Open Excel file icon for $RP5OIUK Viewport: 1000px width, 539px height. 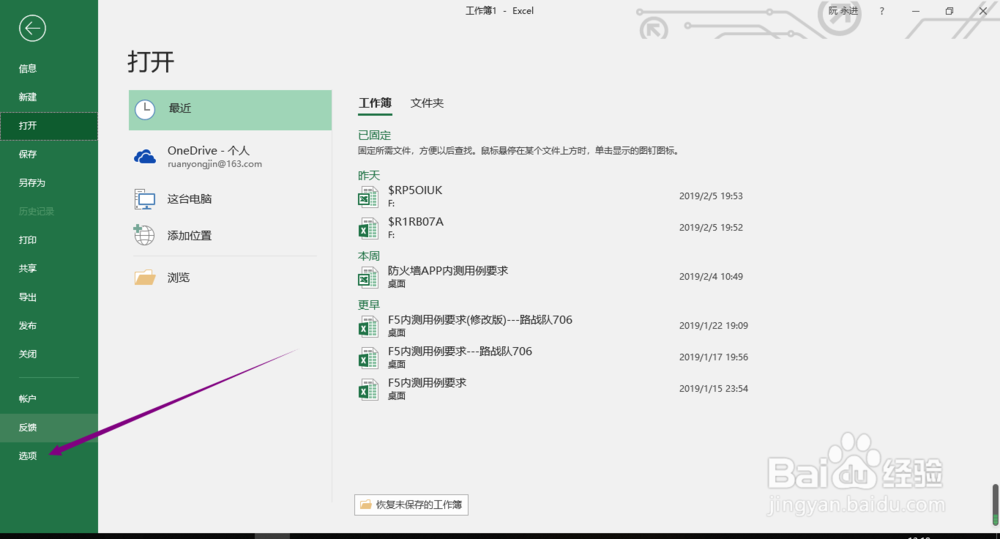coord(368,196)
